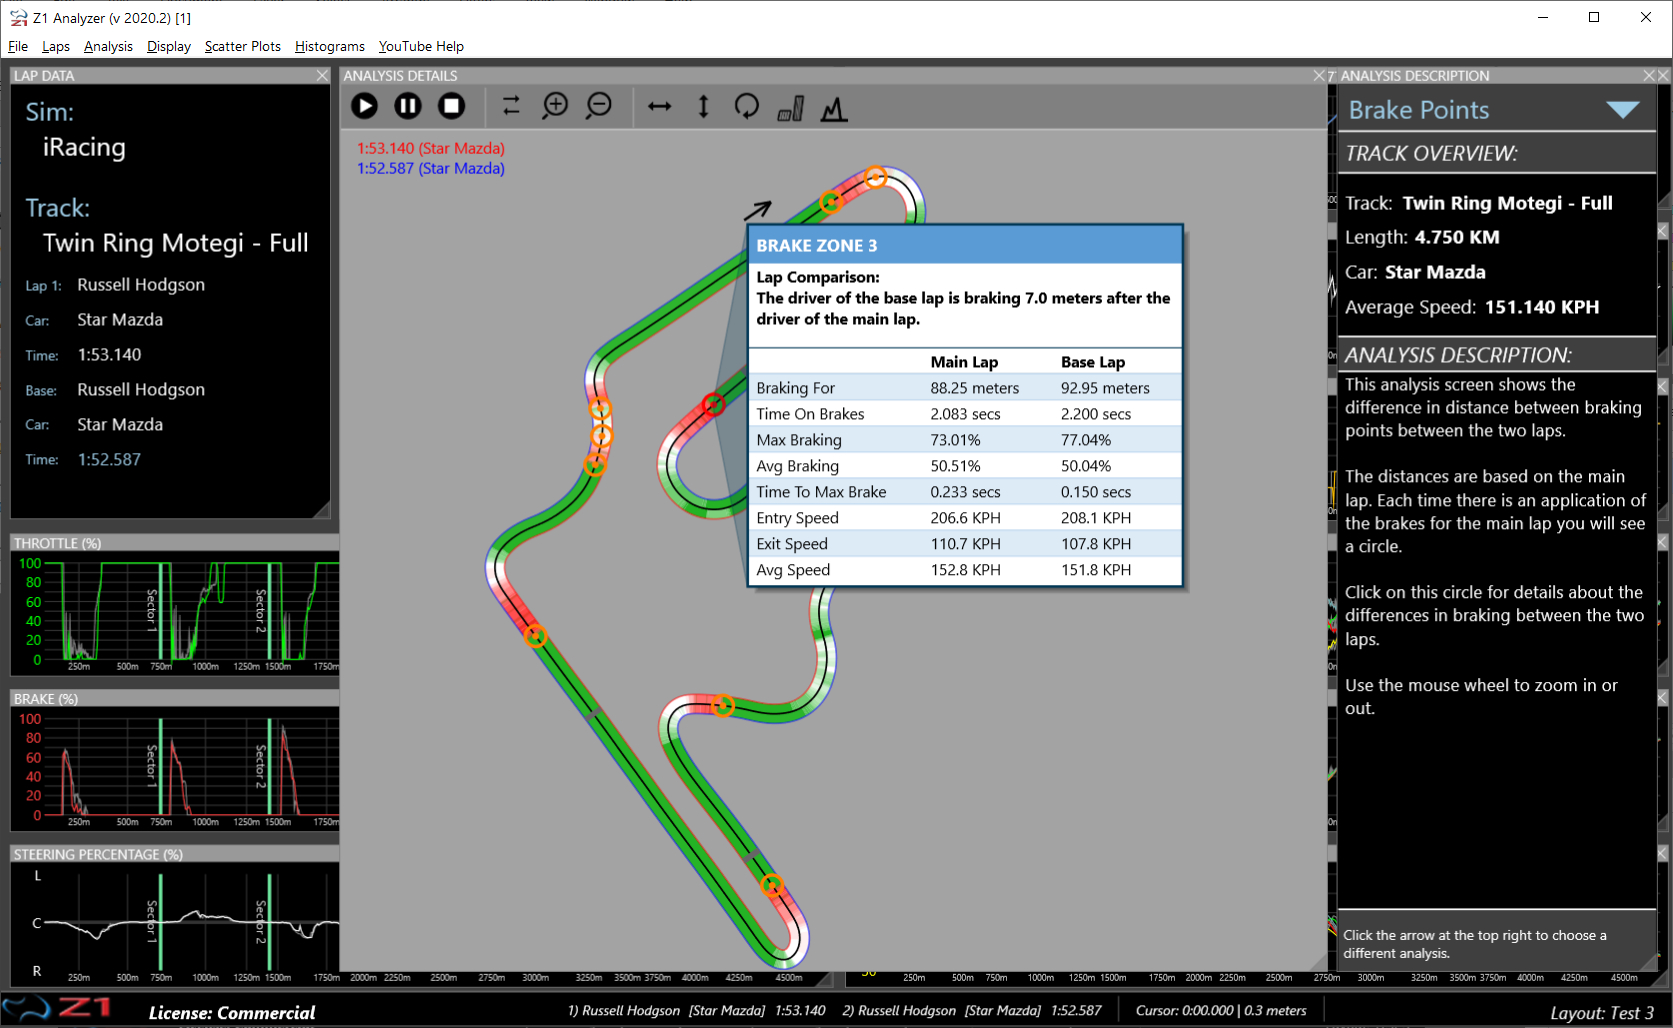Viewport: 1673px width, 1028px height.
Task: Close the LAP DATA panel
Action: pyautogui.click(x=322, y=75)
